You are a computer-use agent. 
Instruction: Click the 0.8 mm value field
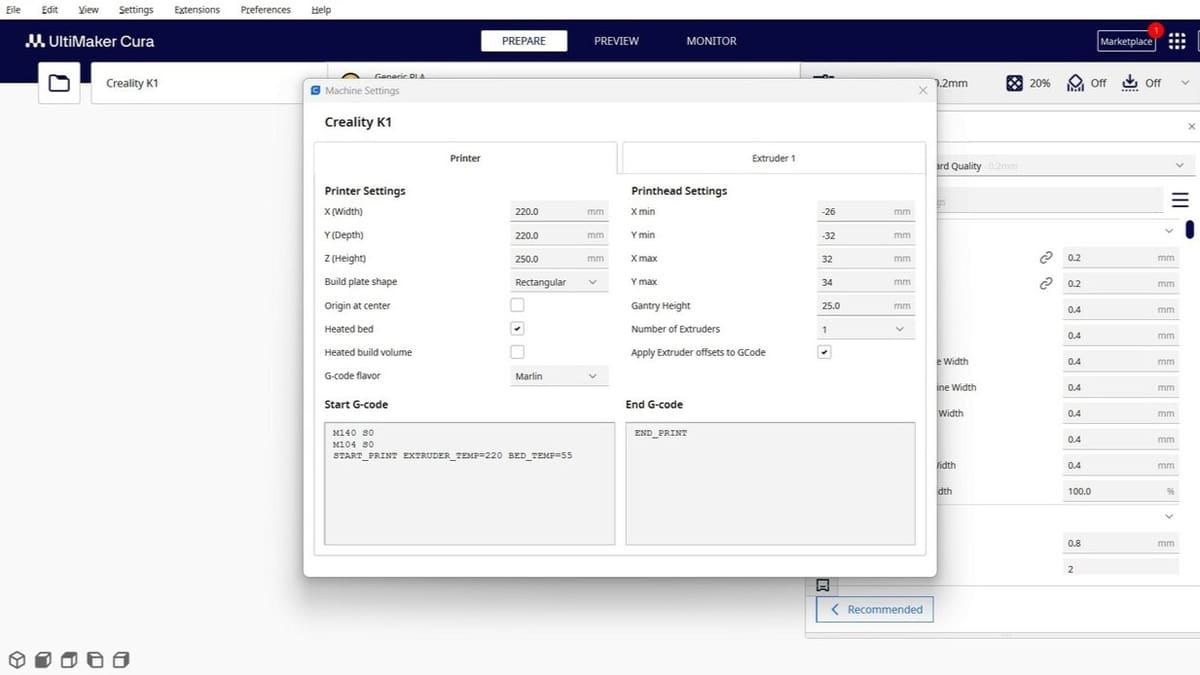(x=1121, y=543)
